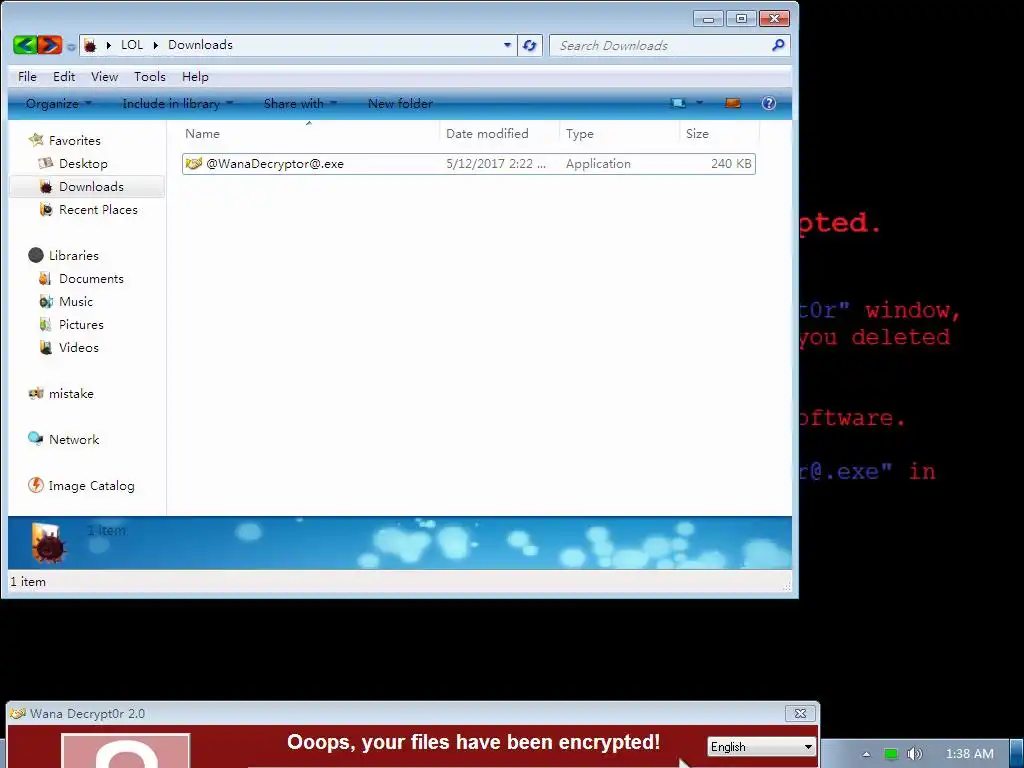Screen dimensions: 1024x768
Task: Open the volume speaker tray icon
Action: [x=914, y=754]
